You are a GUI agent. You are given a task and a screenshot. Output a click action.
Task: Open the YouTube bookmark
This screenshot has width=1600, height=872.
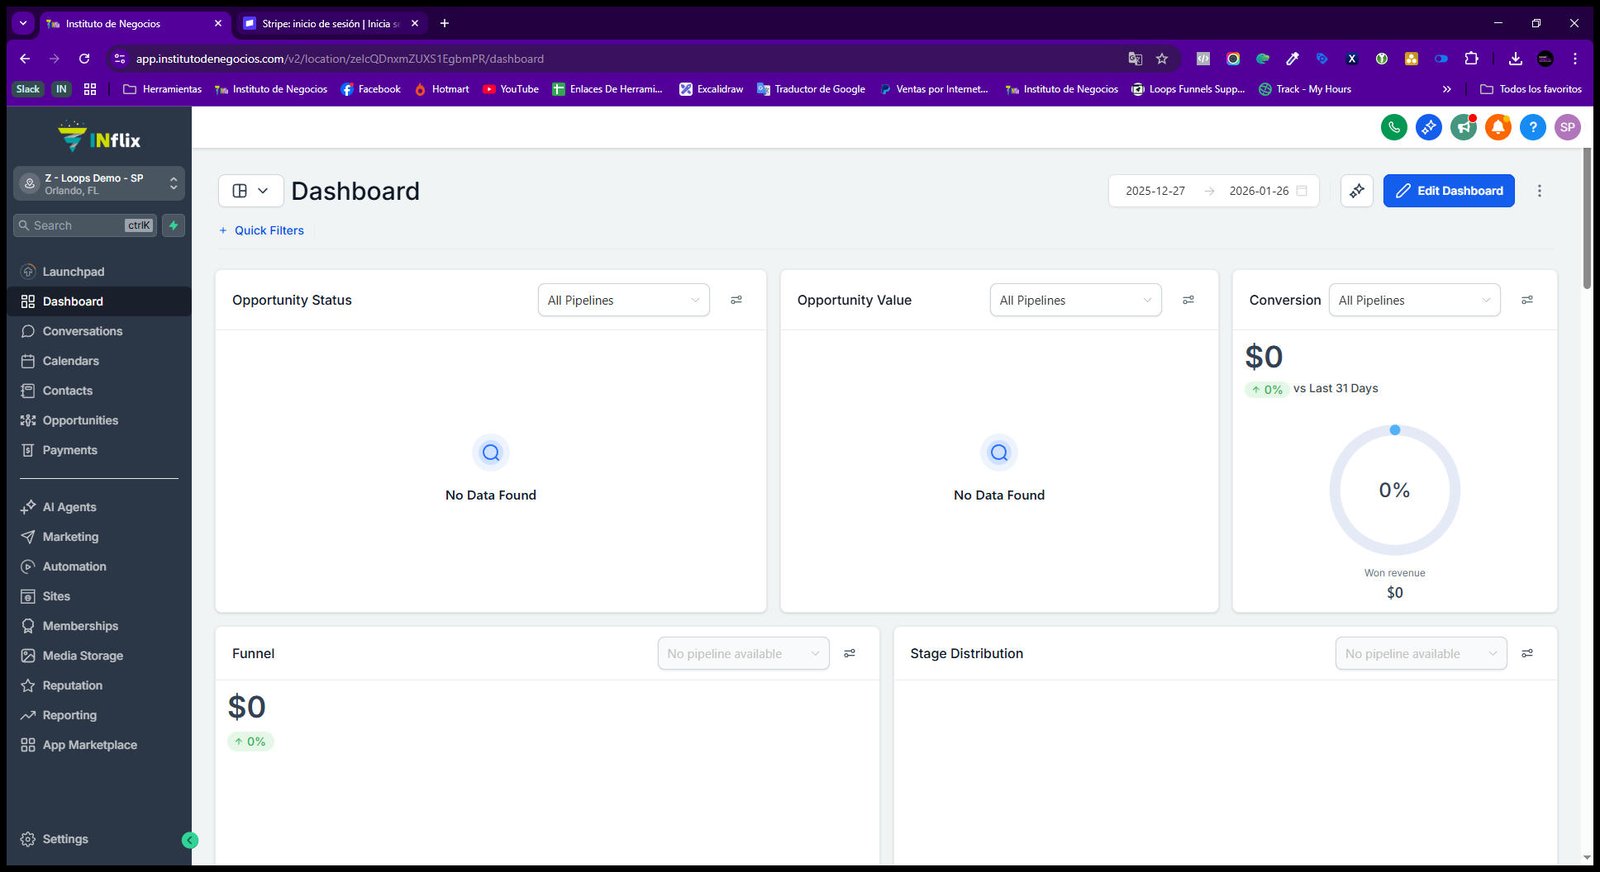pyautogui.click(x=510, y=89)
